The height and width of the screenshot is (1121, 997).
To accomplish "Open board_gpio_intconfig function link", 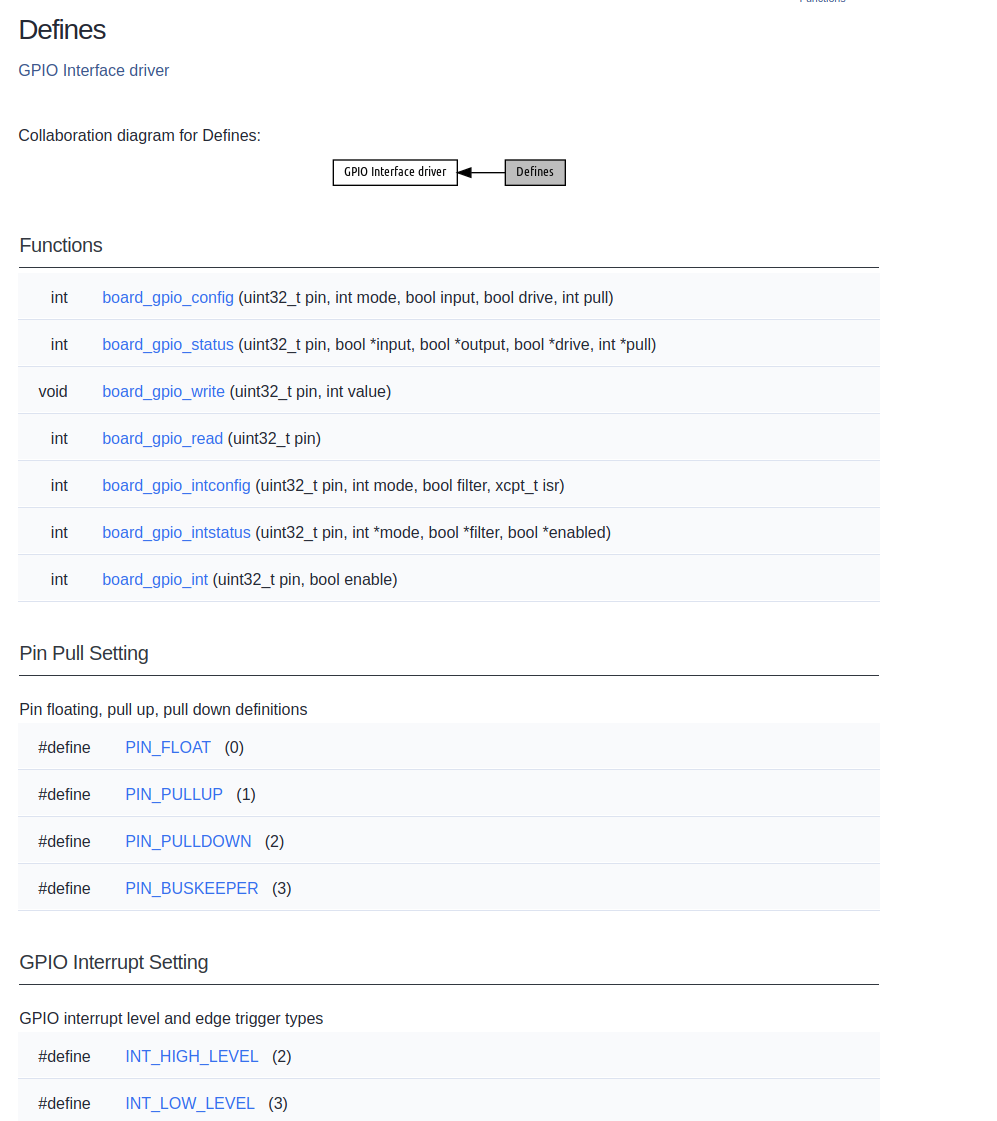I will (x=176, y=486).
